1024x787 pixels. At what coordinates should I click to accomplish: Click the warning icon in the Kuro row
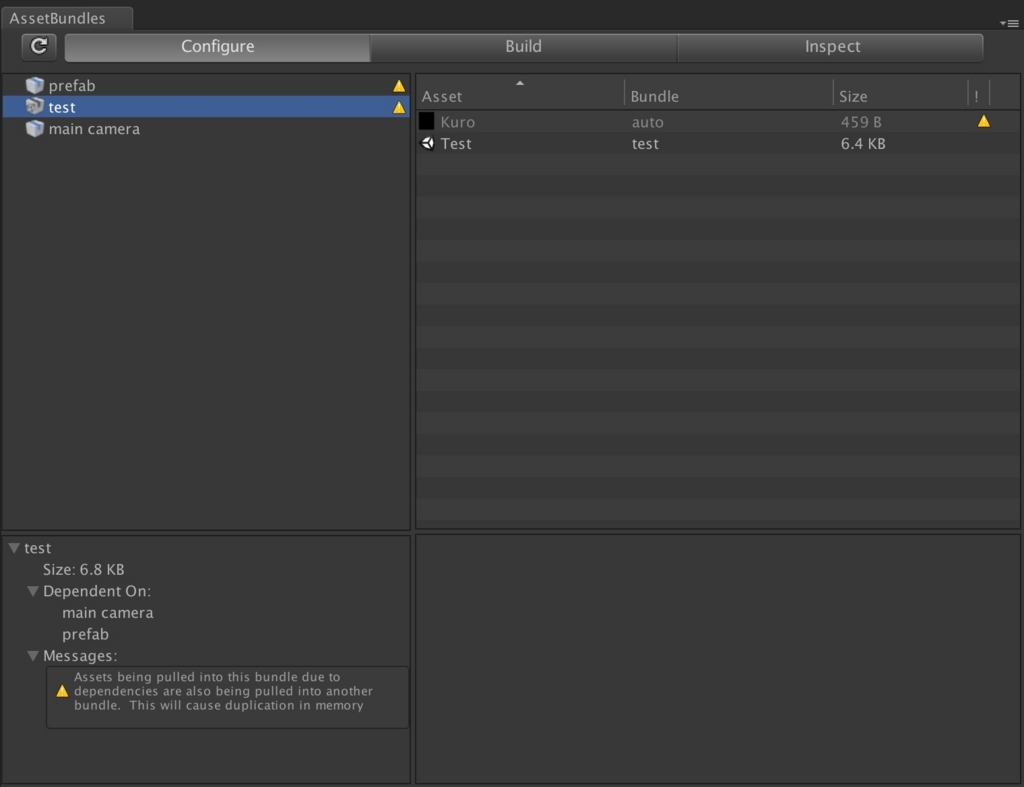pyautogui.click(x=984, y=120)
